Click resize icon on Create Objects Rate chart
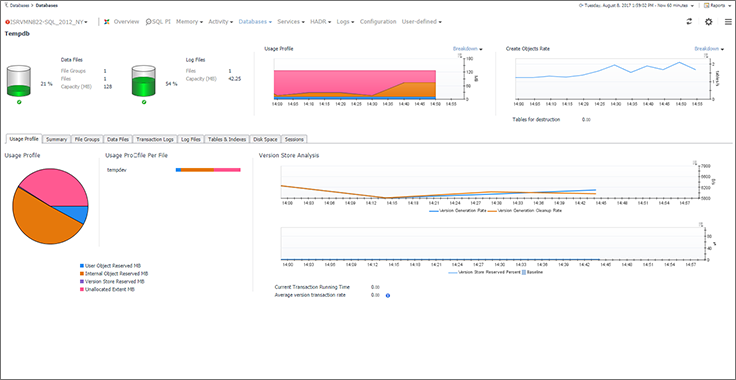Image resolution: width=736 pixels, height=380 pixels. point(706,55)
